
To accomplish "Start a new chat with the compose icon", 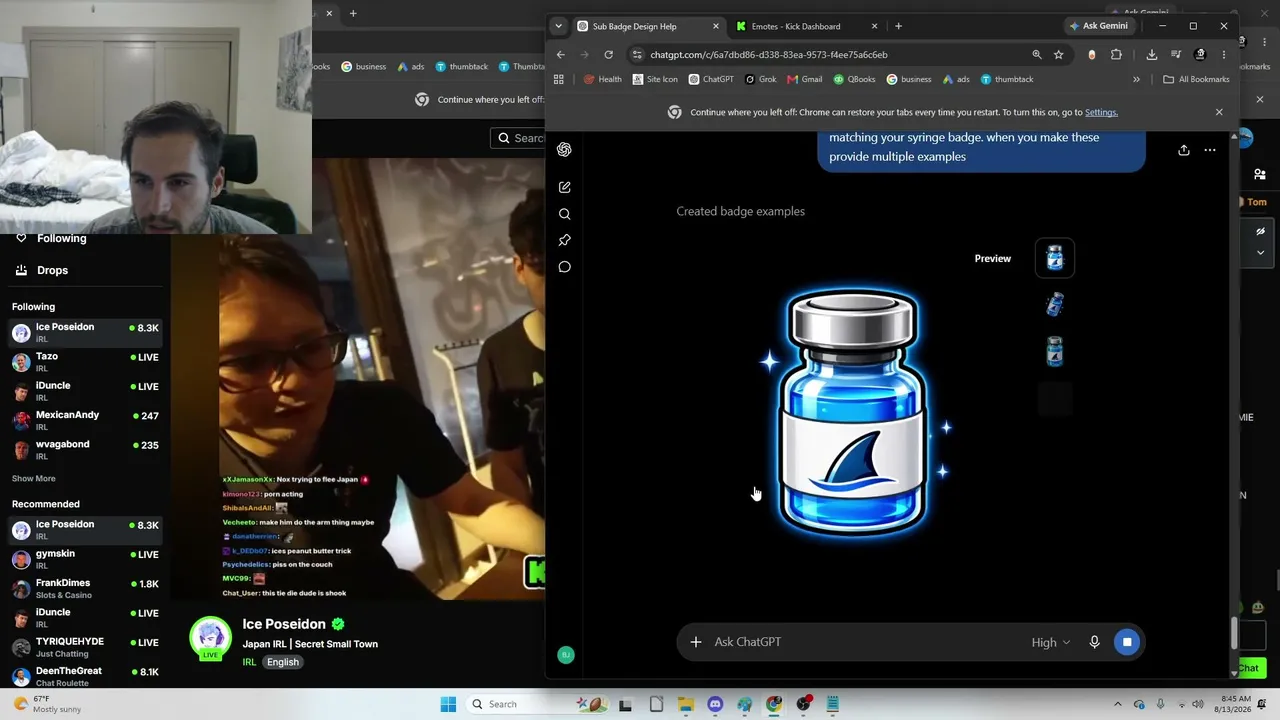I will click(x=564, y=187).
